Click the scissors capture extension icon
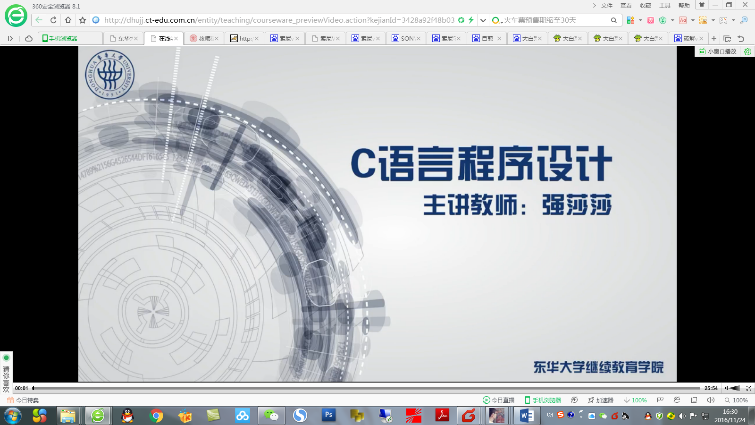The image size is (755, 425). (723, 20)
